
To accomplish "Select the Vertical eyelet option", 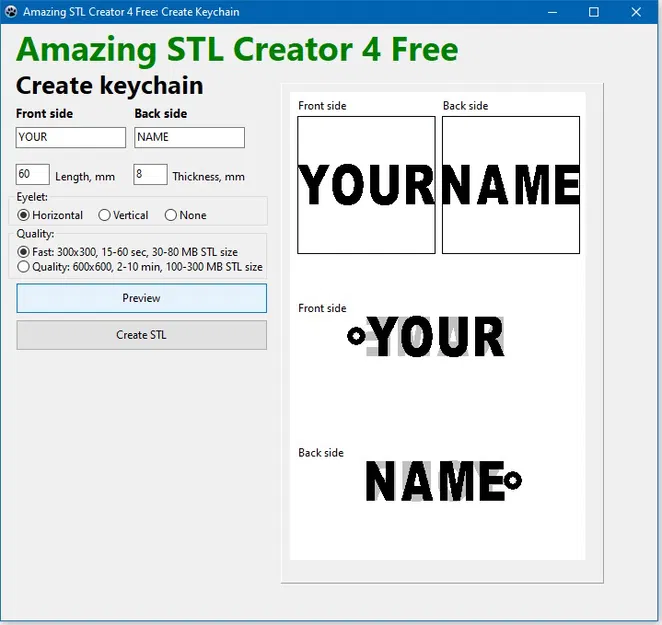I will 123,215.
